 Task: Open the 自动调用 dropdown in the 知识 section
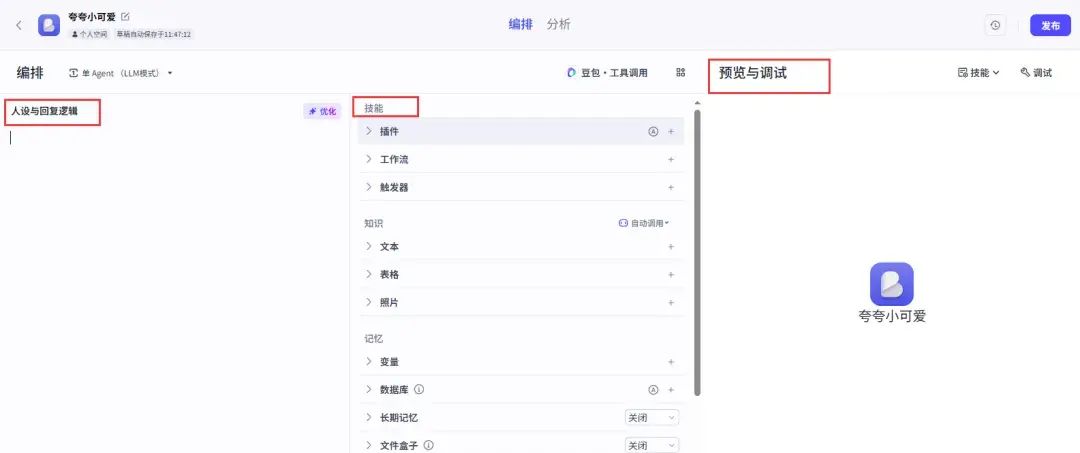coord(644,223)
